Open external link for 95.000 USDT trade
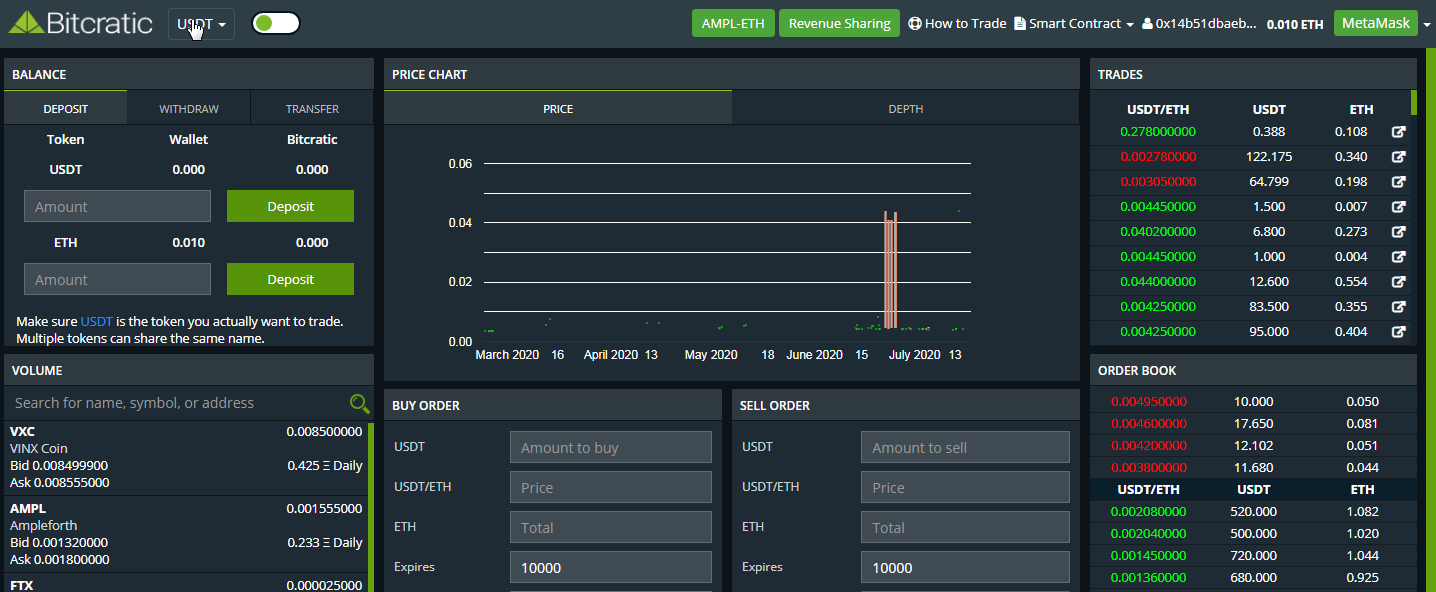Screen dimensions: 1436x592 point(1399,332)
